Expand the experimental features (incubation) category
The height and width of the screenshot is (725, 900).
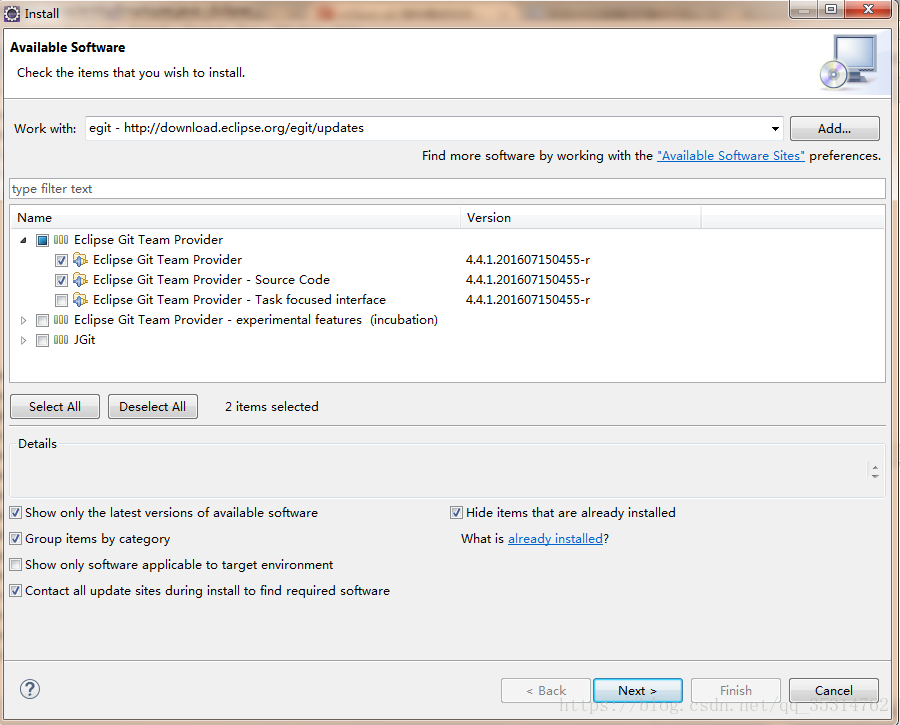[x=23, y=320]
